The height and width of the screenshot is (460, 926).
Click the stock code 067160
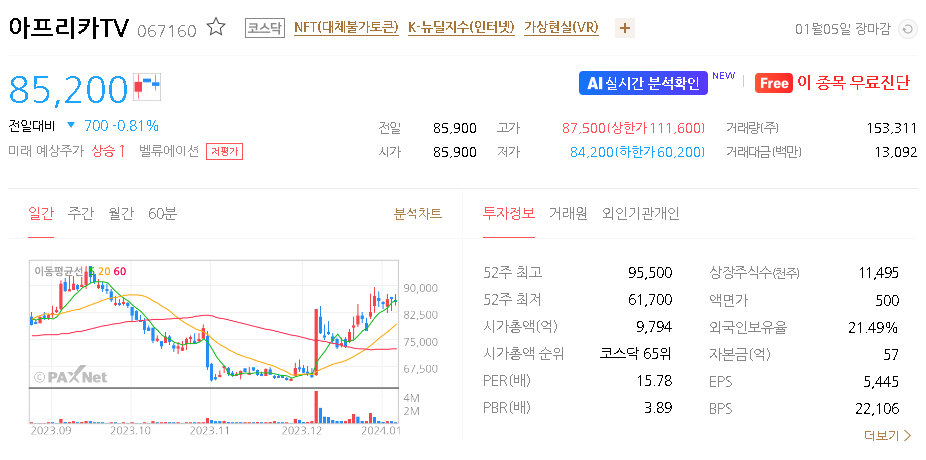167,31
